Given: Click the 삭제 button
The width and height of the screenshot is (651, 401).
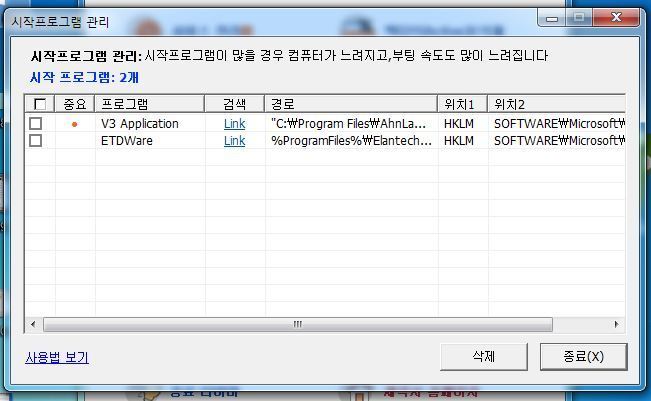Looking at the screenshot, I should click(x=484, y=357).
